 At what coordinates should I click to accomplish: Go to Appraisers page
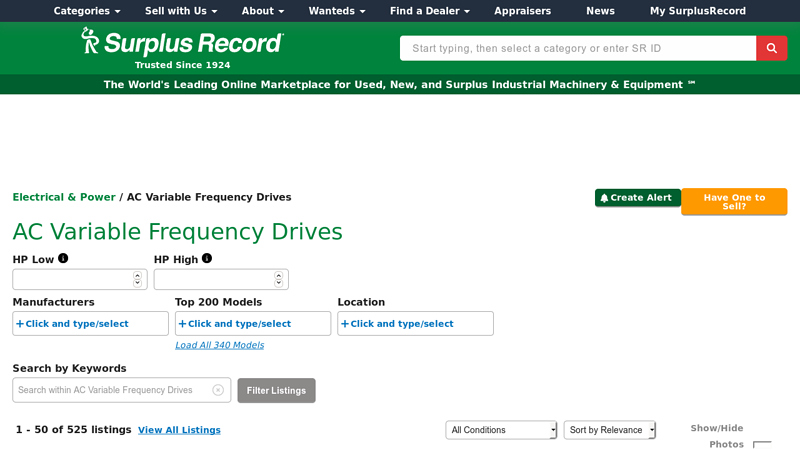pyautogui.click(x=522, y=11)
